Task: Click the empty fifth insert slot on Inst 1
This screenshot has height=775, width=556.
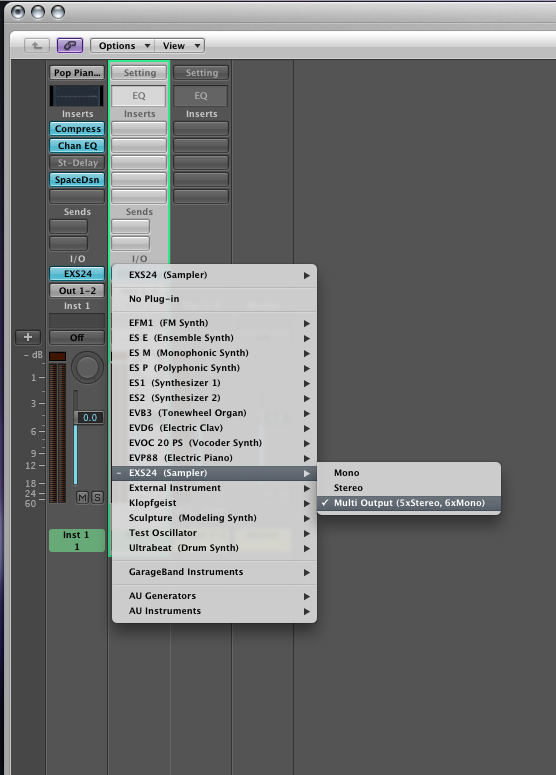Action: tap(77, 196)
